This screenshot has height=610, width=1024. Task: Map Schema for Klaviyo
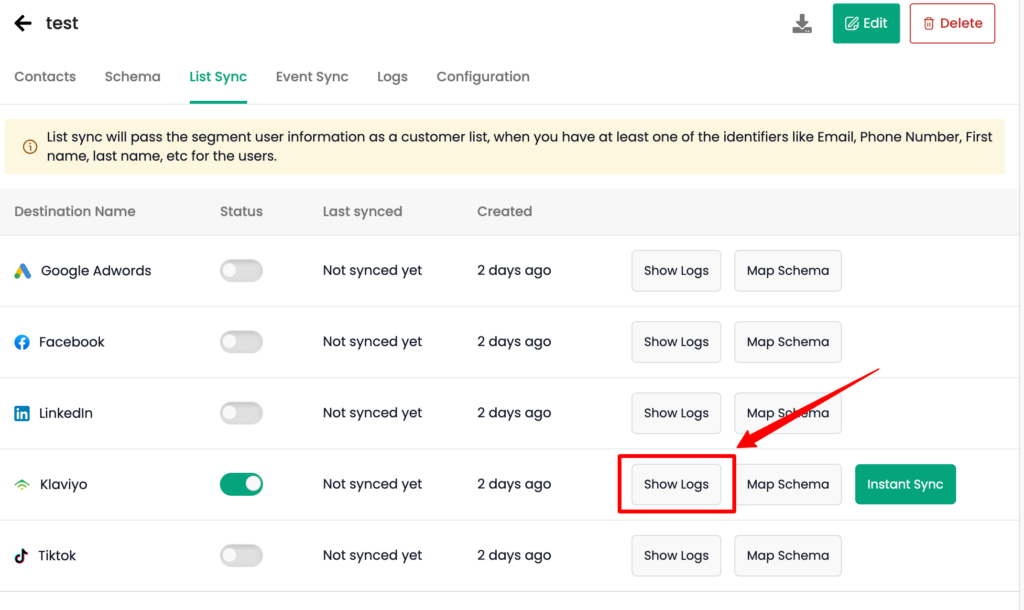coord(788,484)
